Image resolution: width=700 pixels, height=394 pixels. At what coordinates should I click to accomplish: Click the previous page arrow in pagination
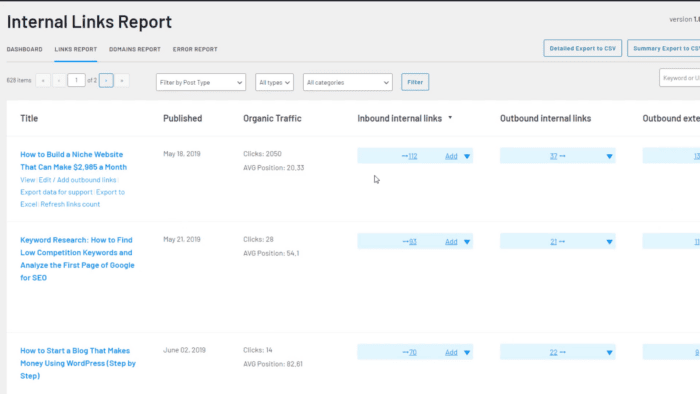pyautogui.click(x=58, y=80)
